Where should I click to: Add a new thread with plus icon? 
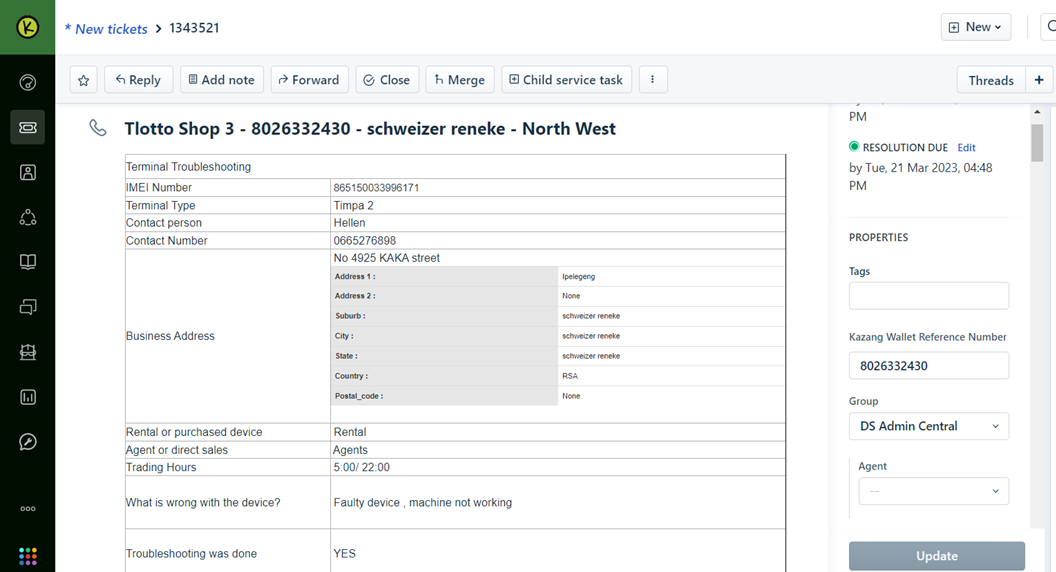click(1039, 80)
